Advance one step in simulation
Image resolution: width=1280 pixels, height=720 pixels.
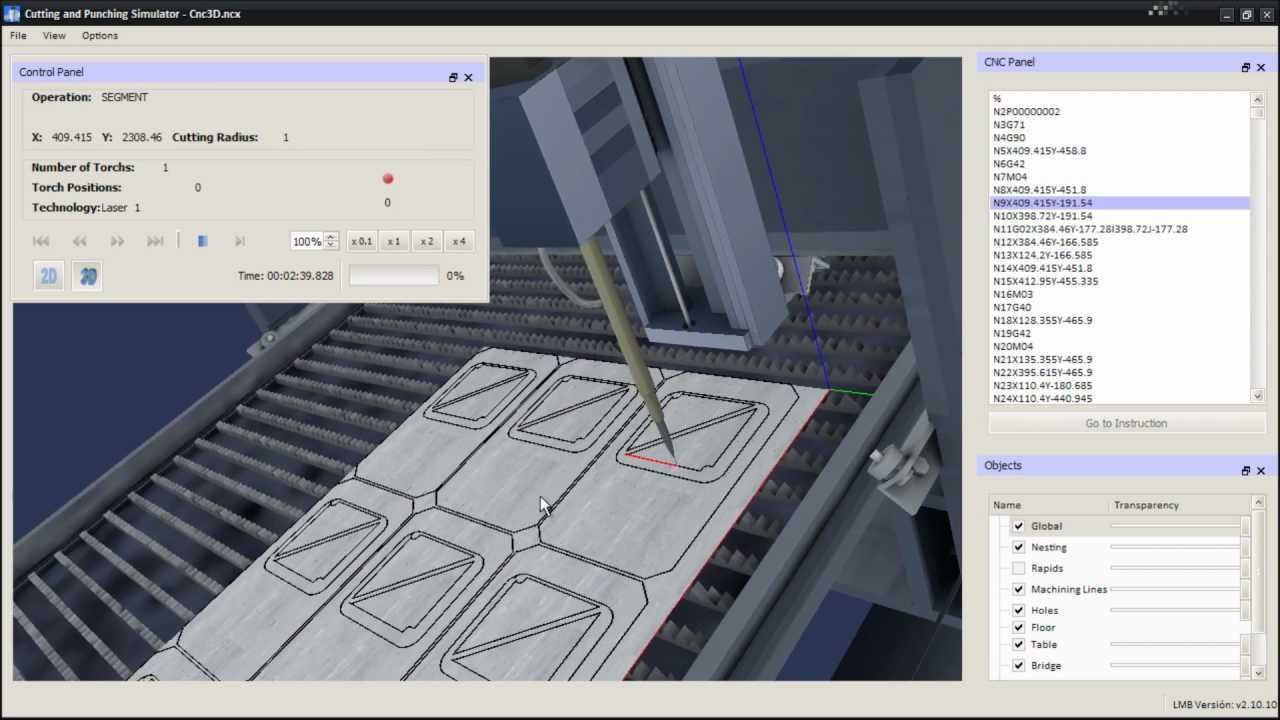[239, 241]
